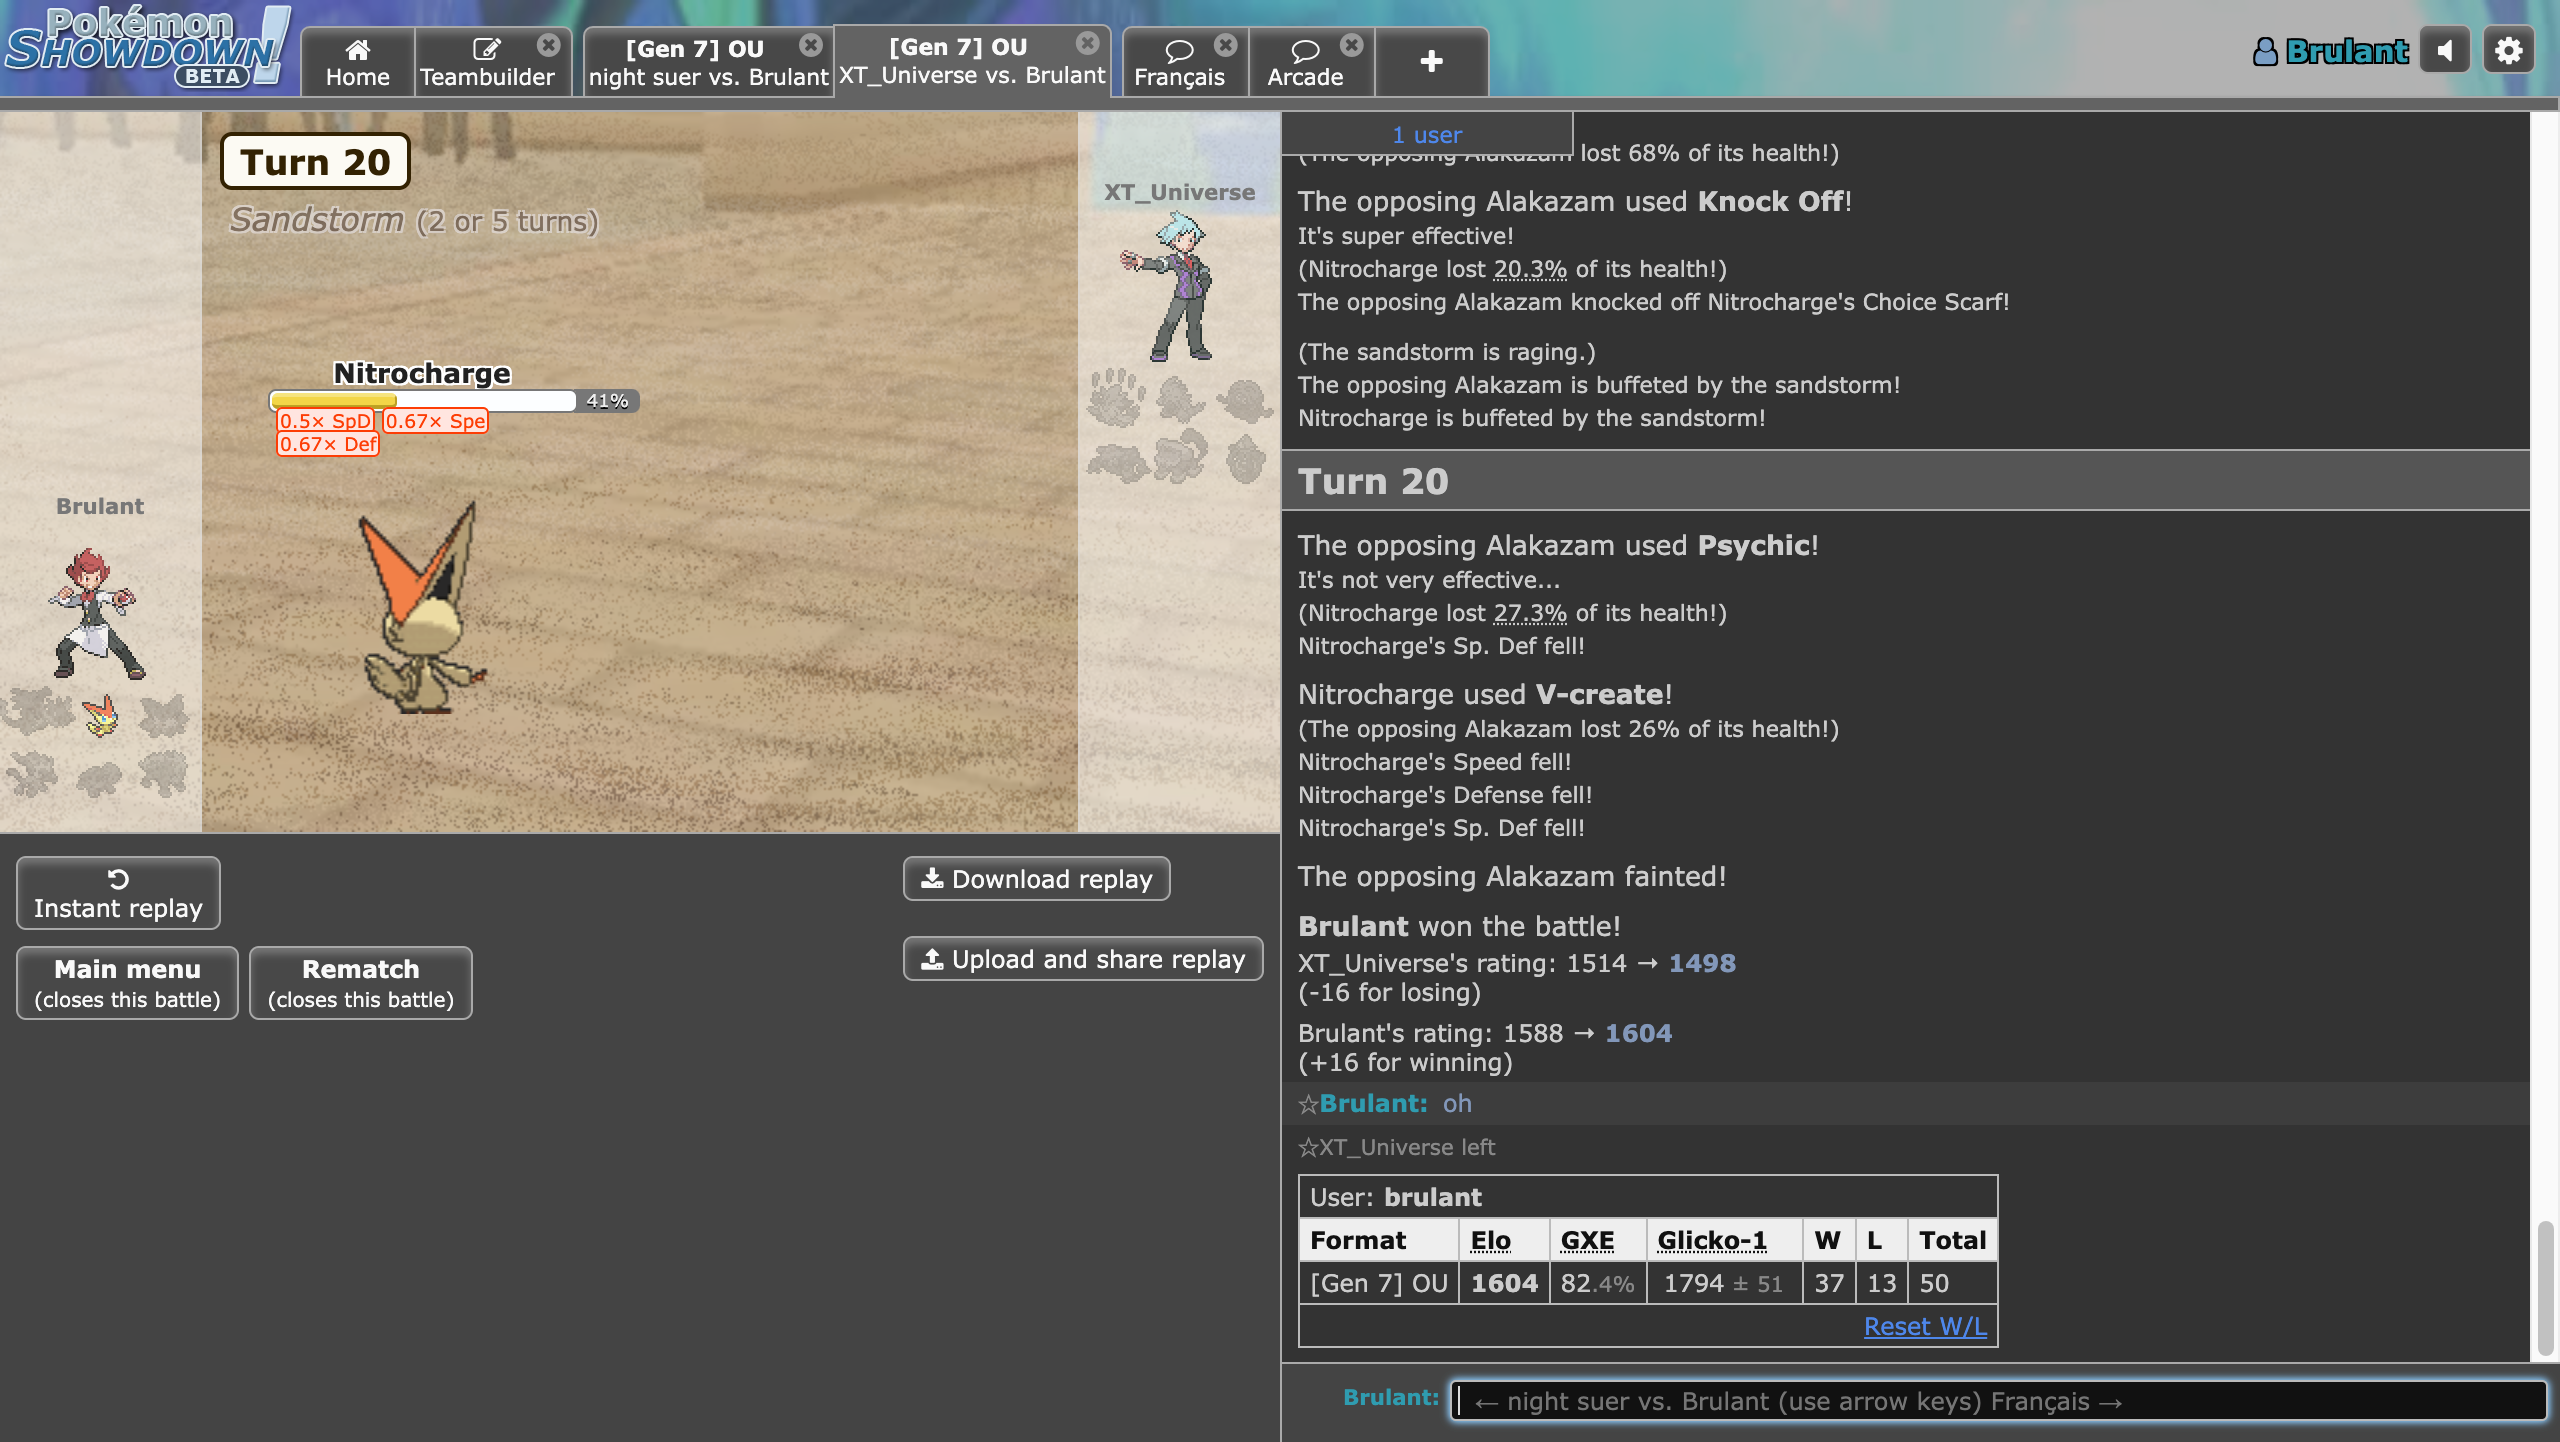The width and height of the screenshot is (2560, 1442).
Task: Click the 0.5× SpD status badge
Action: coord(325,421)
